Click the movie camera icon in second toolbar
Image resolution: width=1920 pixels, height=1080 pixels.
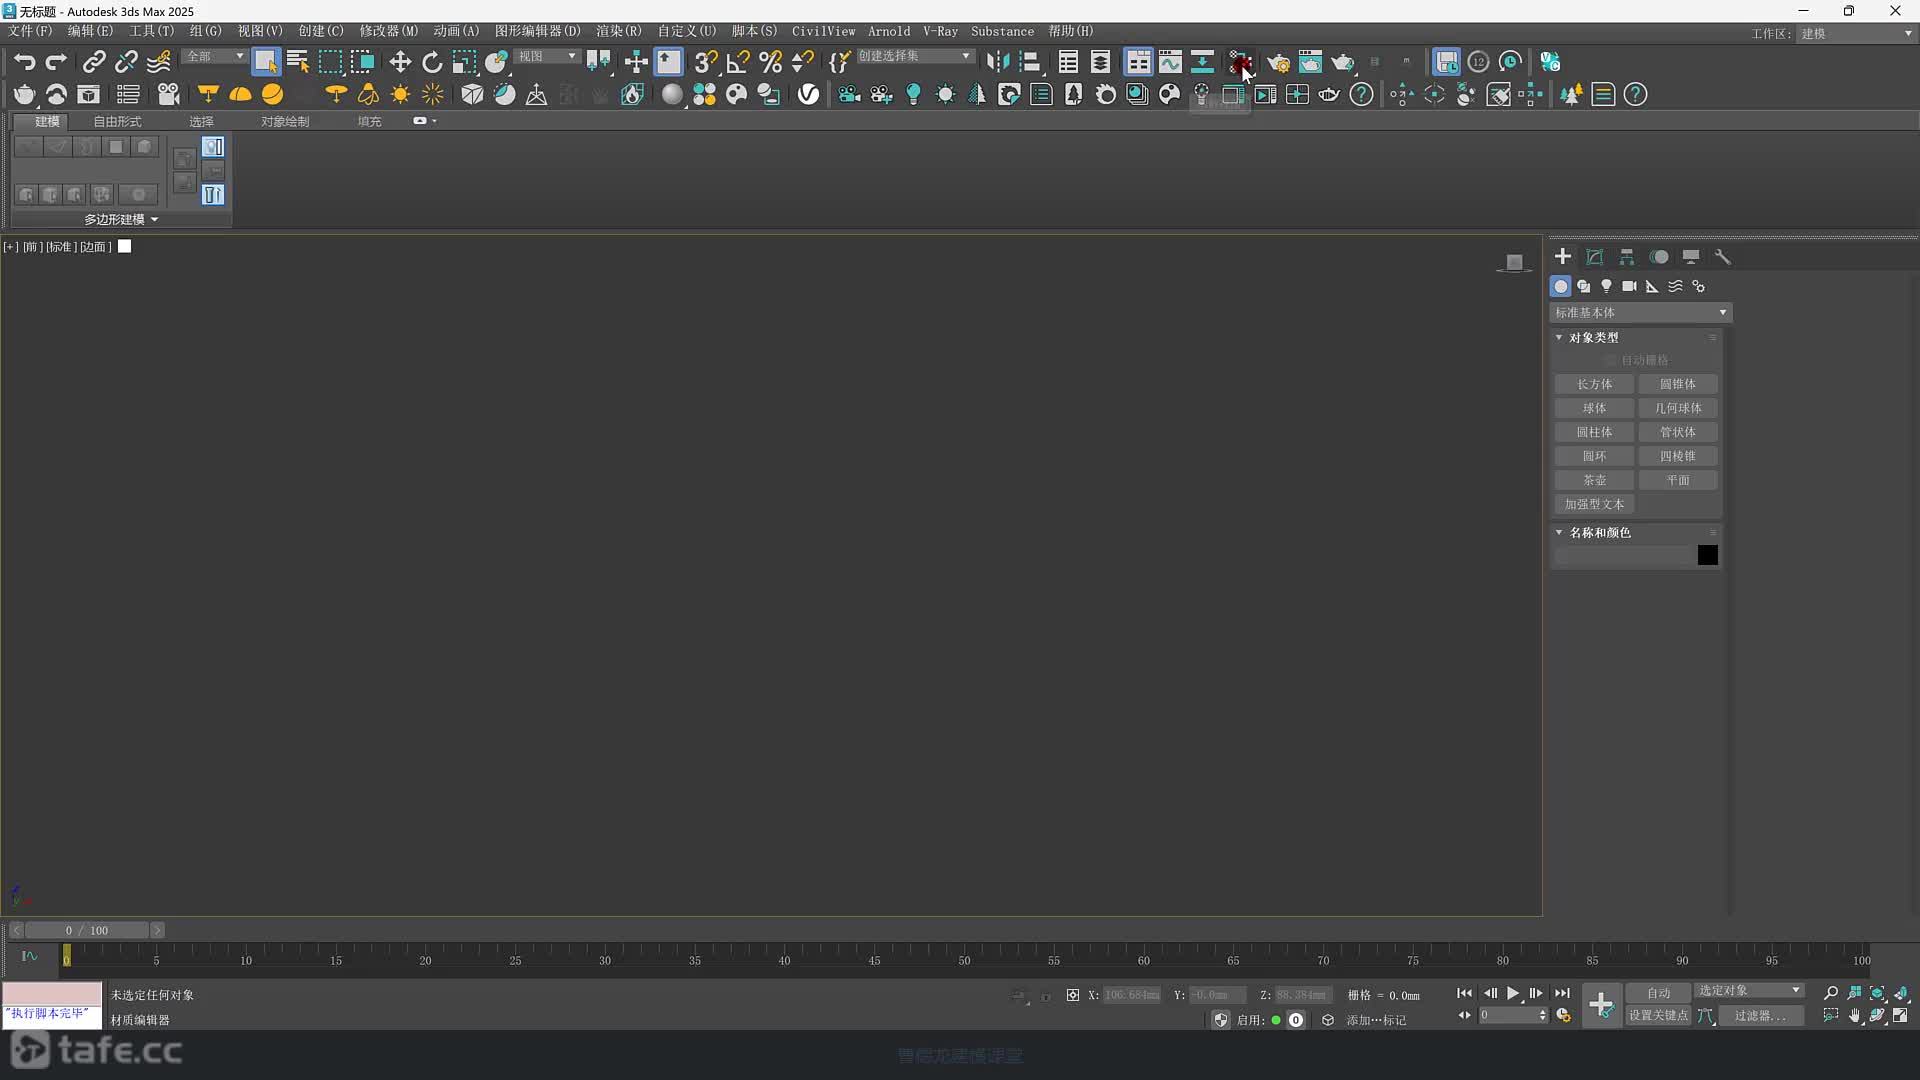pyautogui.click(x=168, y=94)
